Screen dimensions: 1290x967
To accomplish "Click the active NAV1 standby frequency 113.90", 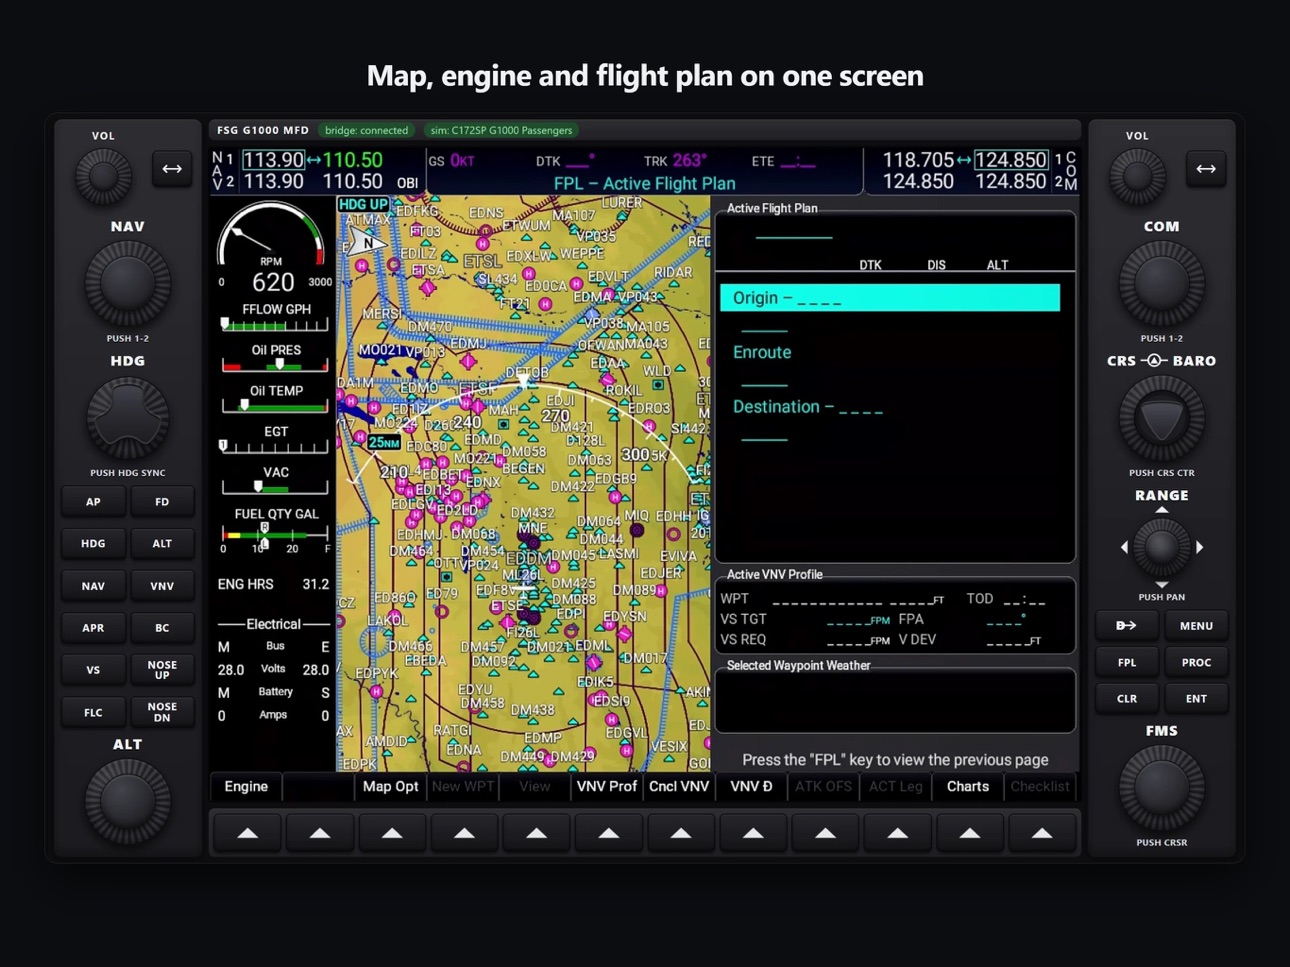I will click(273, 160).
